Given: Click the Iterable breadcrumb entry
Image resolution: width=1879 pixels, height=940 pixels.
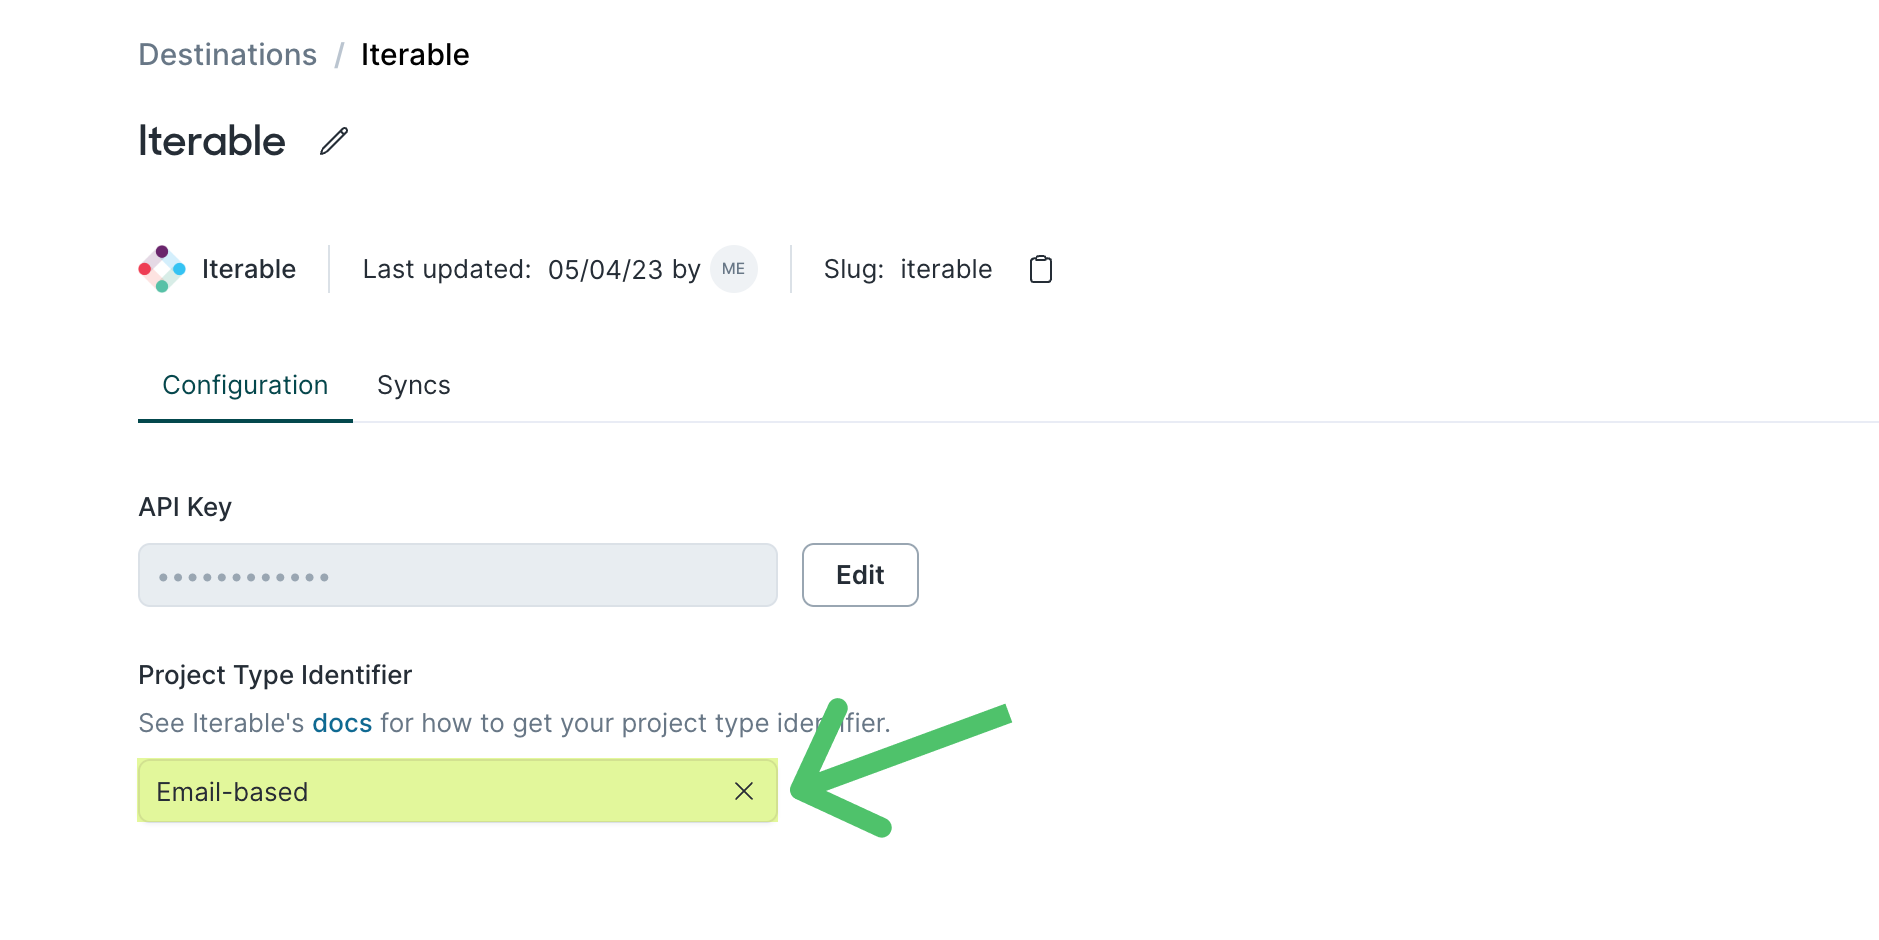Looking at the screenshot, I should pos(415,54).
